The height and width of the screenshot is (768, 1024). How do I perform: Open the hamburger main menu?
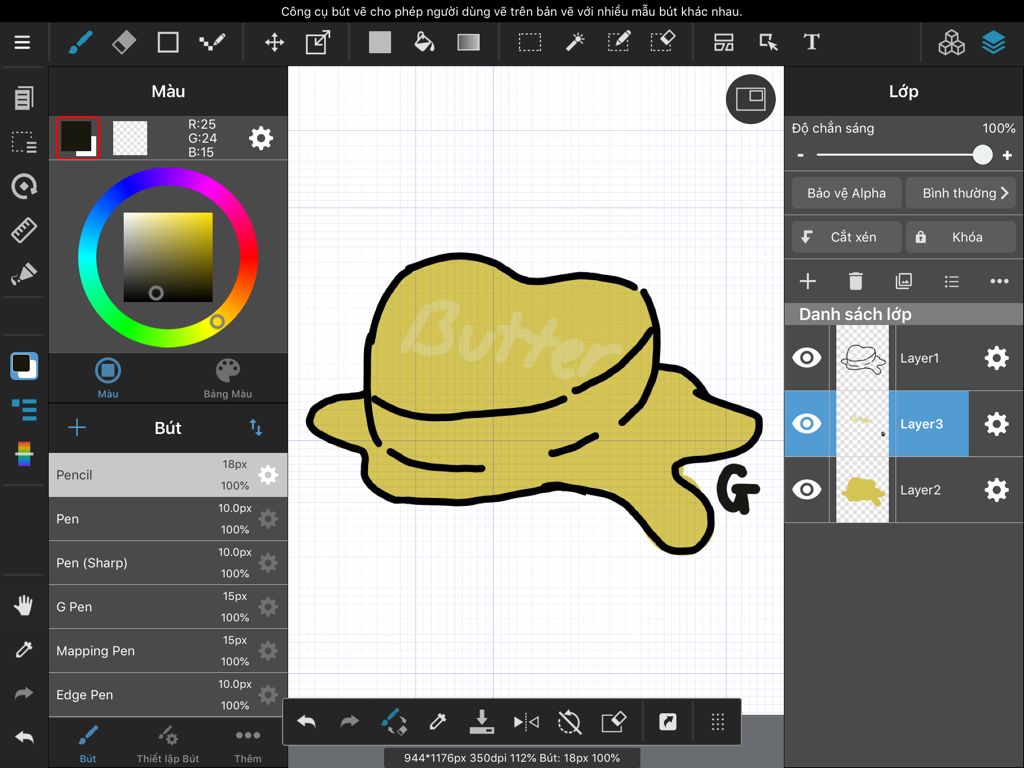[22, 42]
